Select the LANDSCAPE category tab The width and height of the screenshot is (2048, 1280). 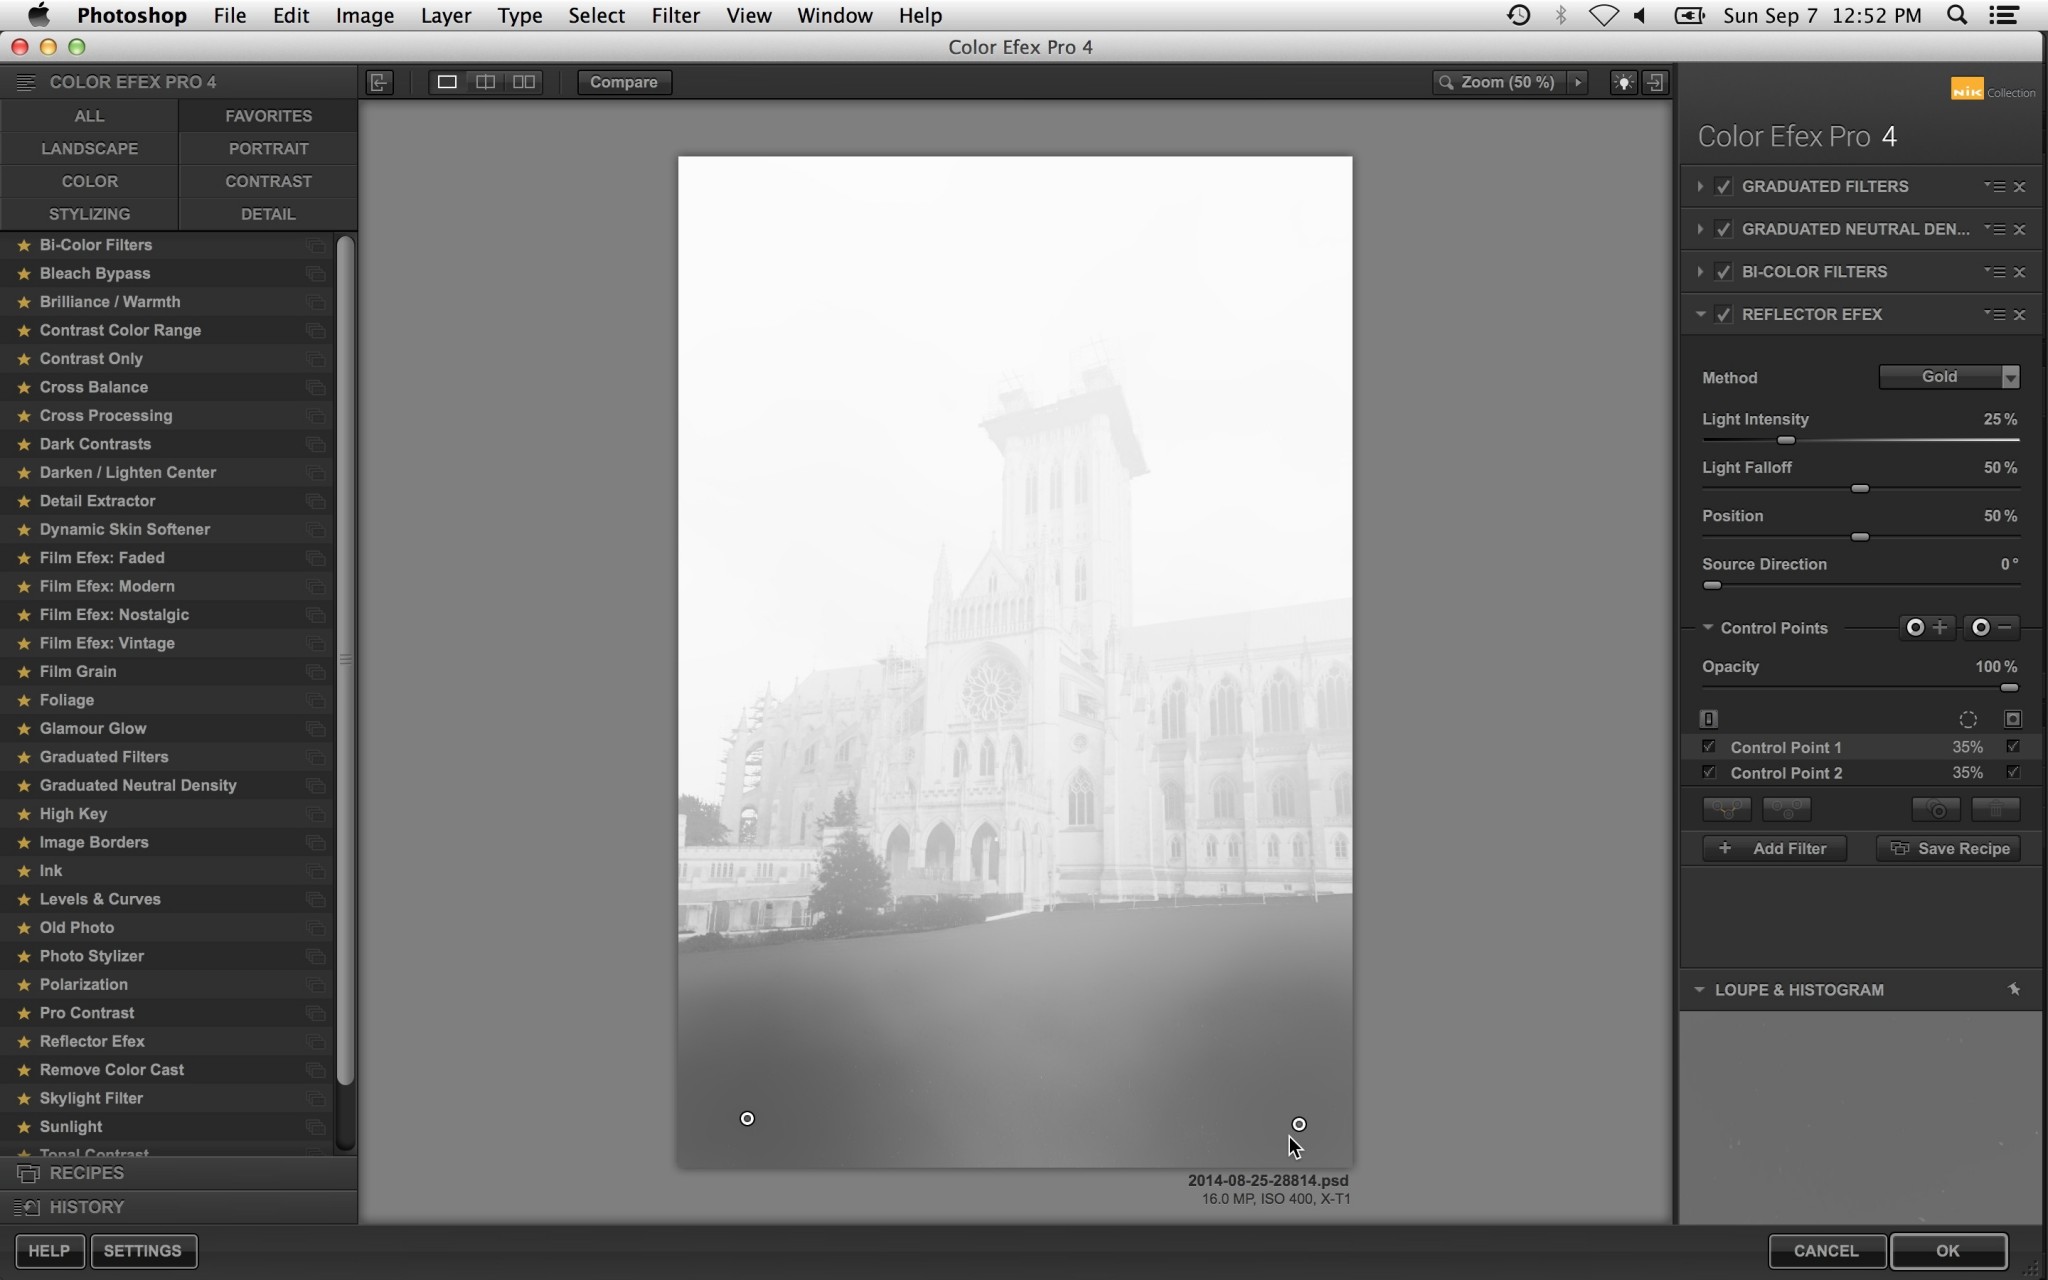89,149
